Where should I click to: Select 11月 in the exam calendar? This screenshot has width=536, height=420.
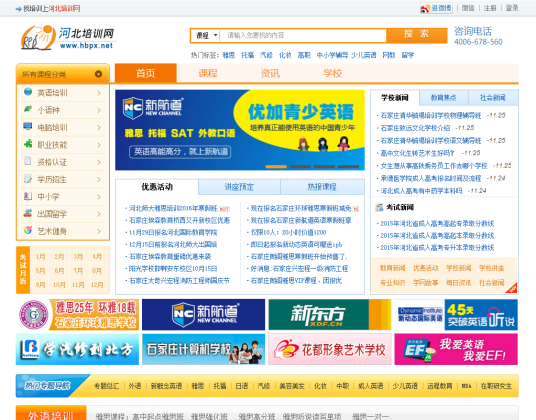(x=78, y=285)
